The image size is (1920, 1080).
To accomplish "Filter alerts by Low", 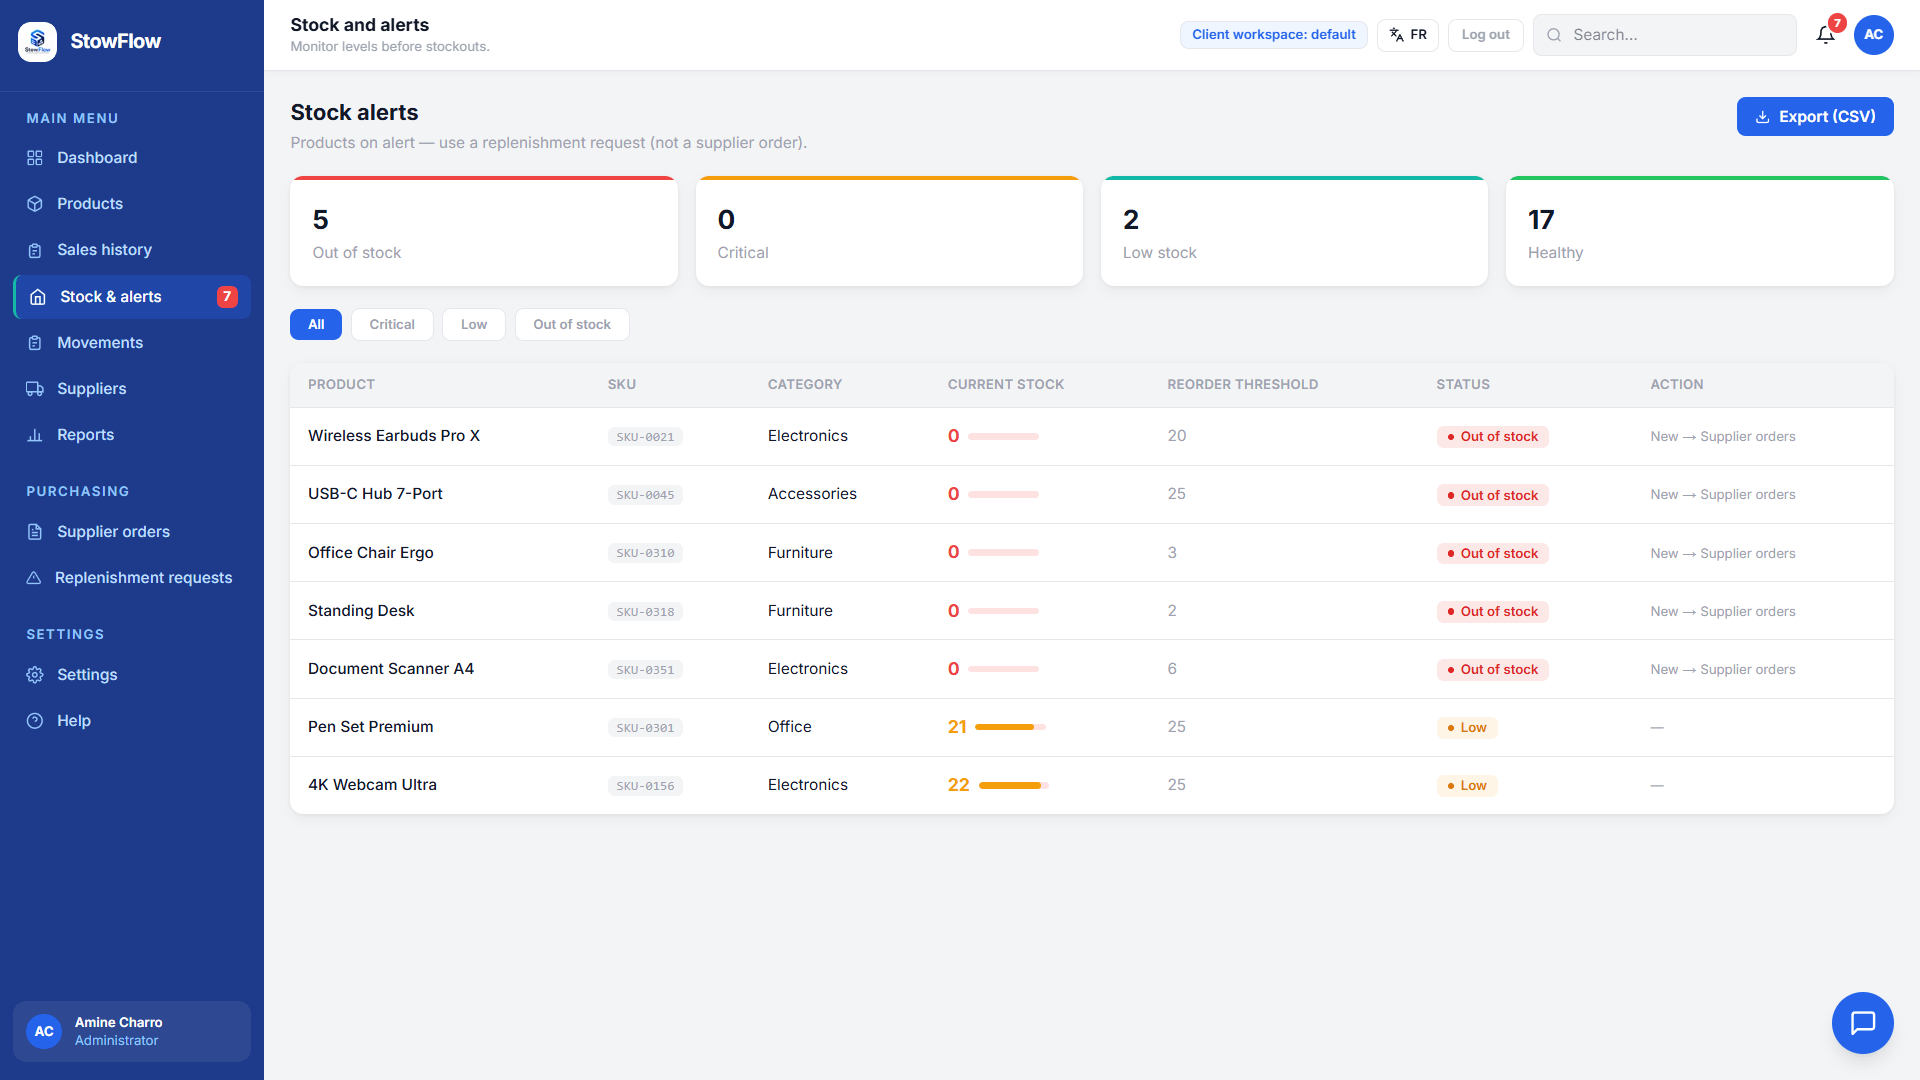I will click(x=474, y=325).
